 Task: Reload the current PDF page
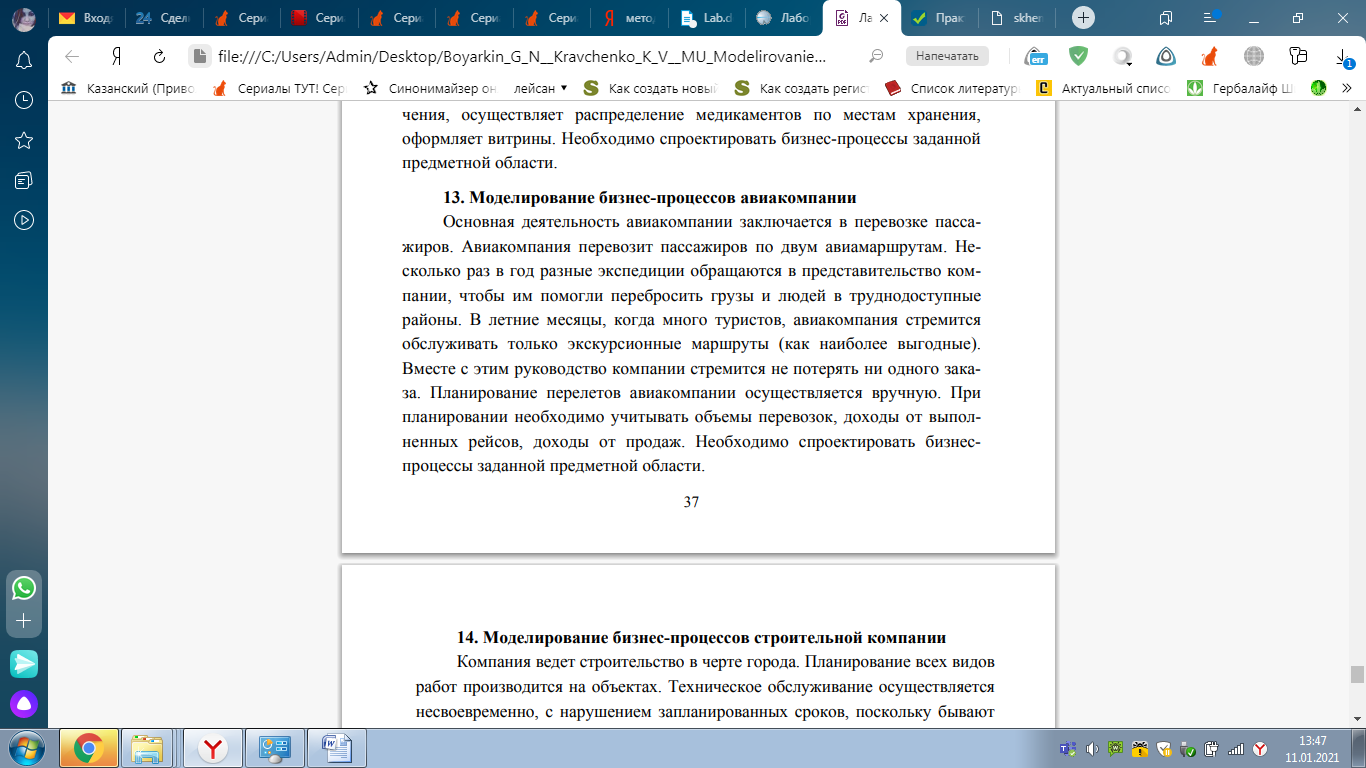[159, 56]
